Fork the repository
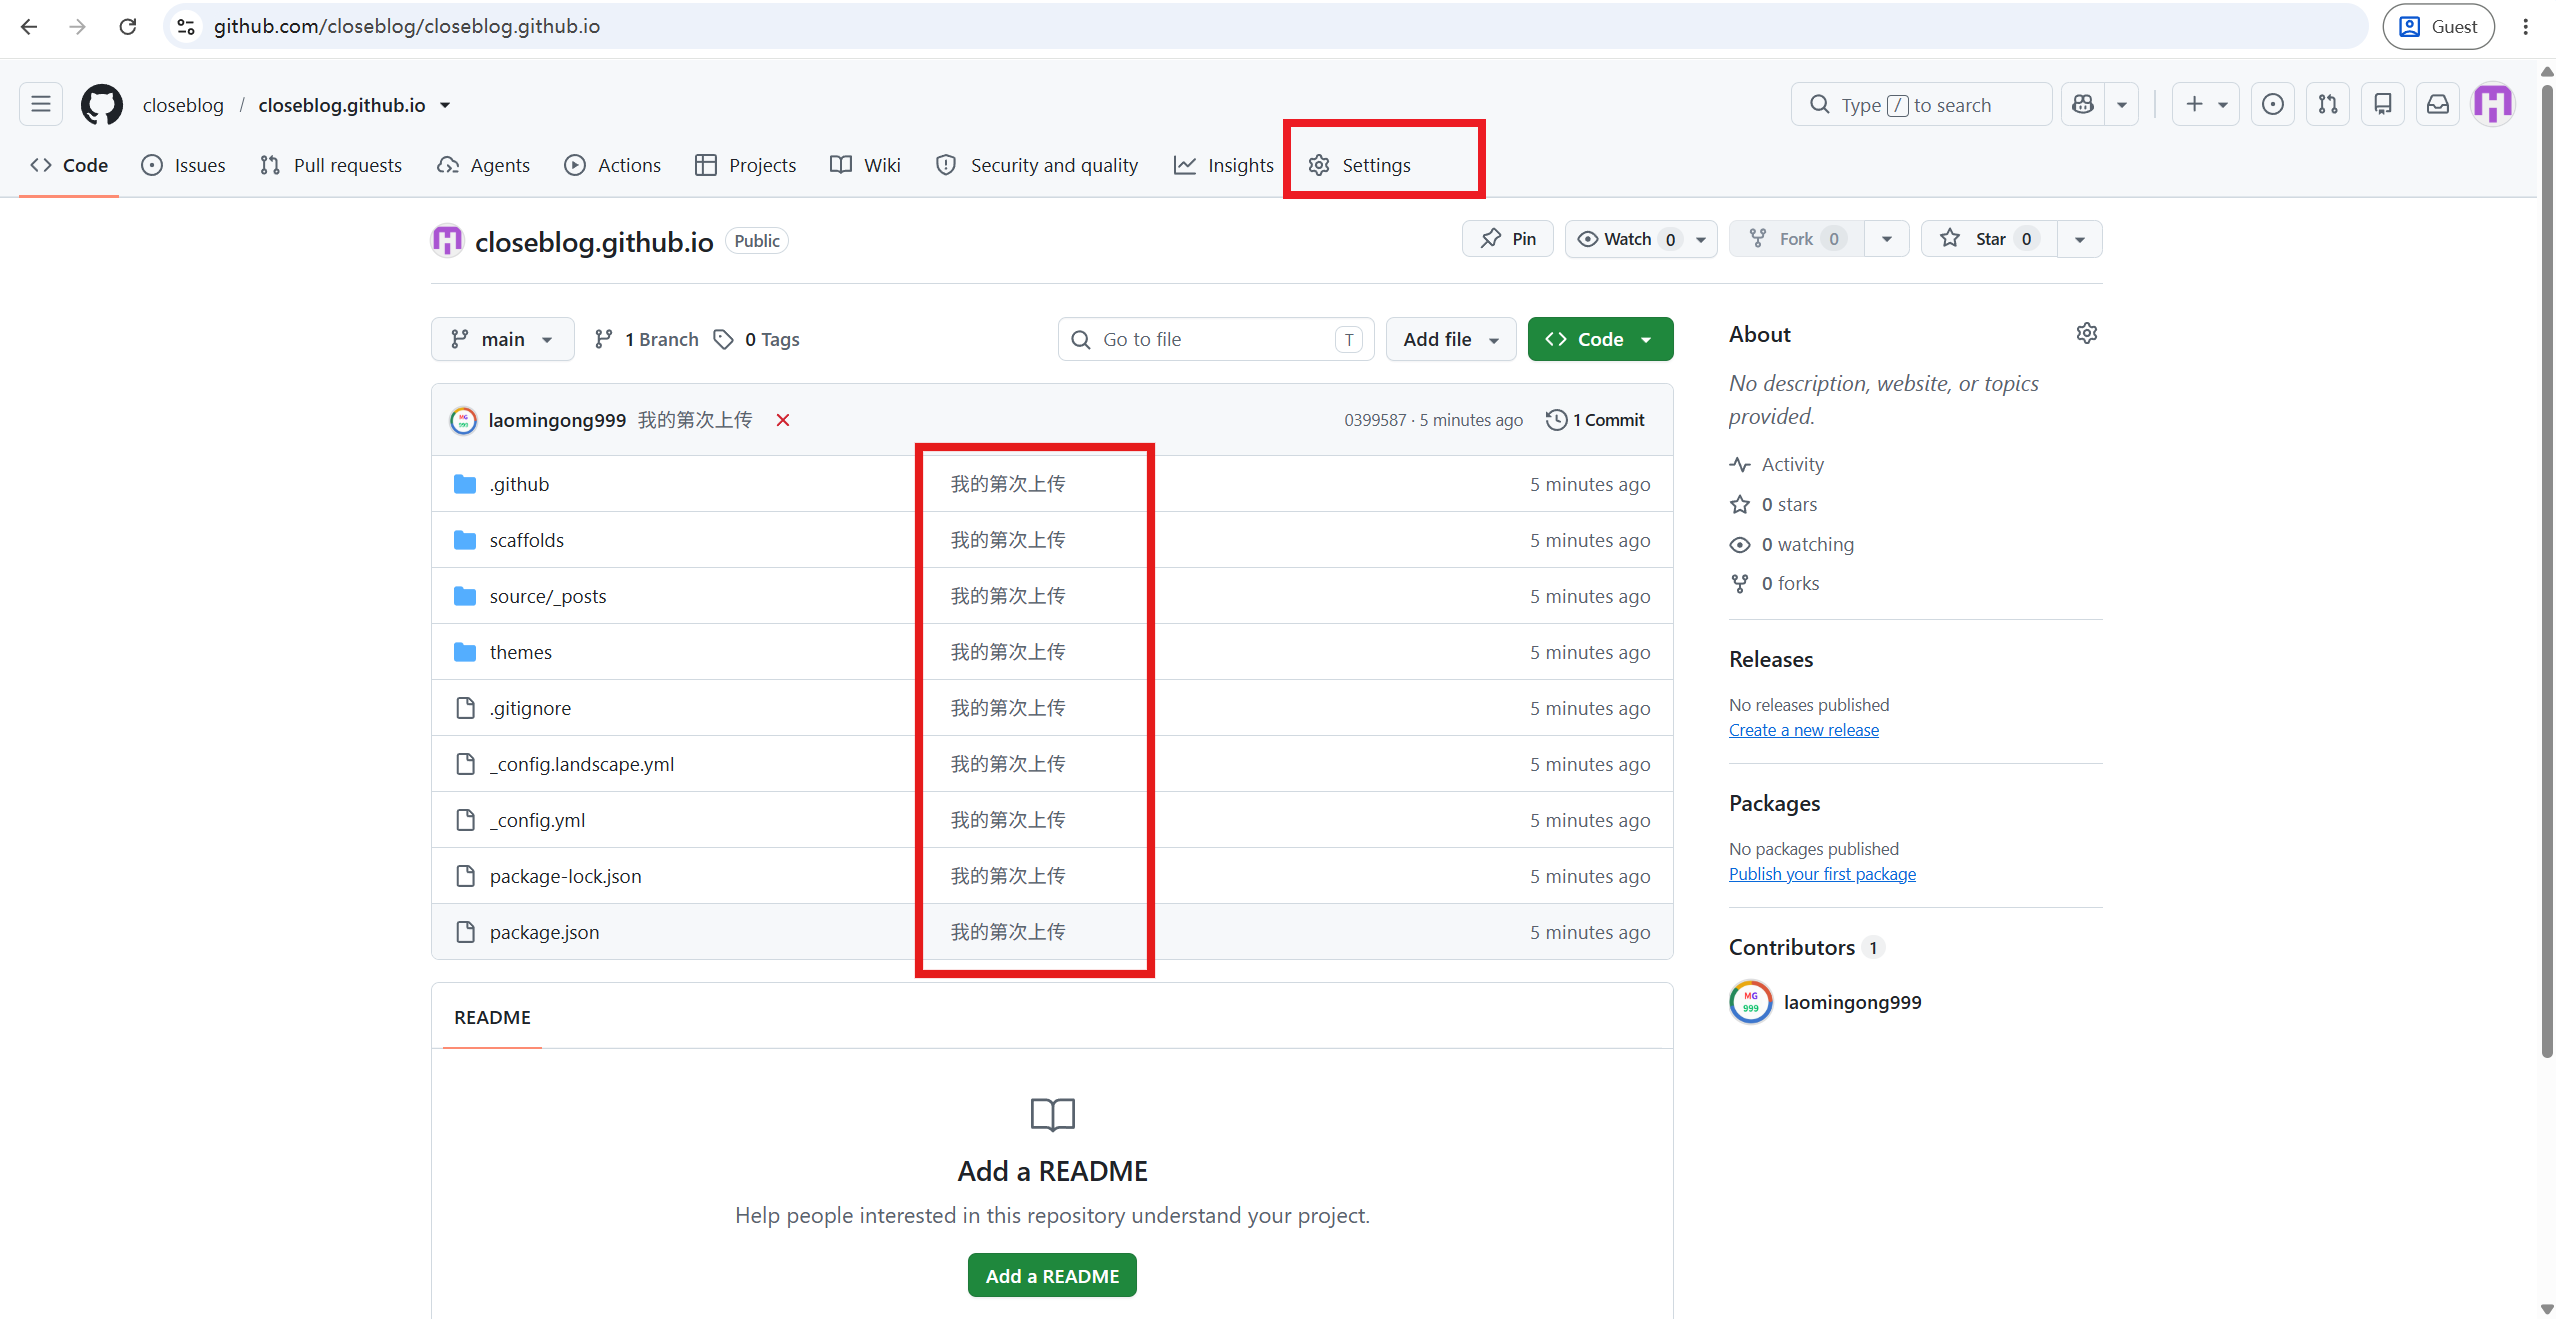 [x=1797, y=239]
